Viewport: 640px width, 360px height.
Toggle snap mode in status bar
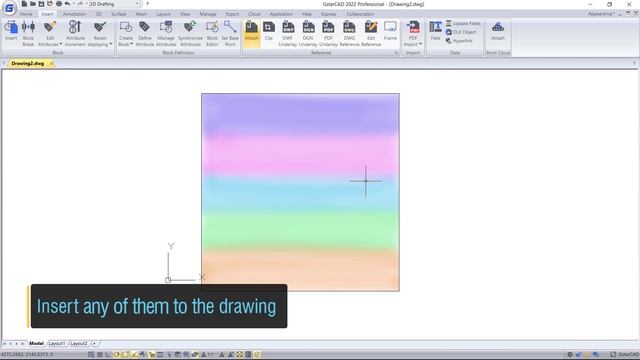(91, 354)
